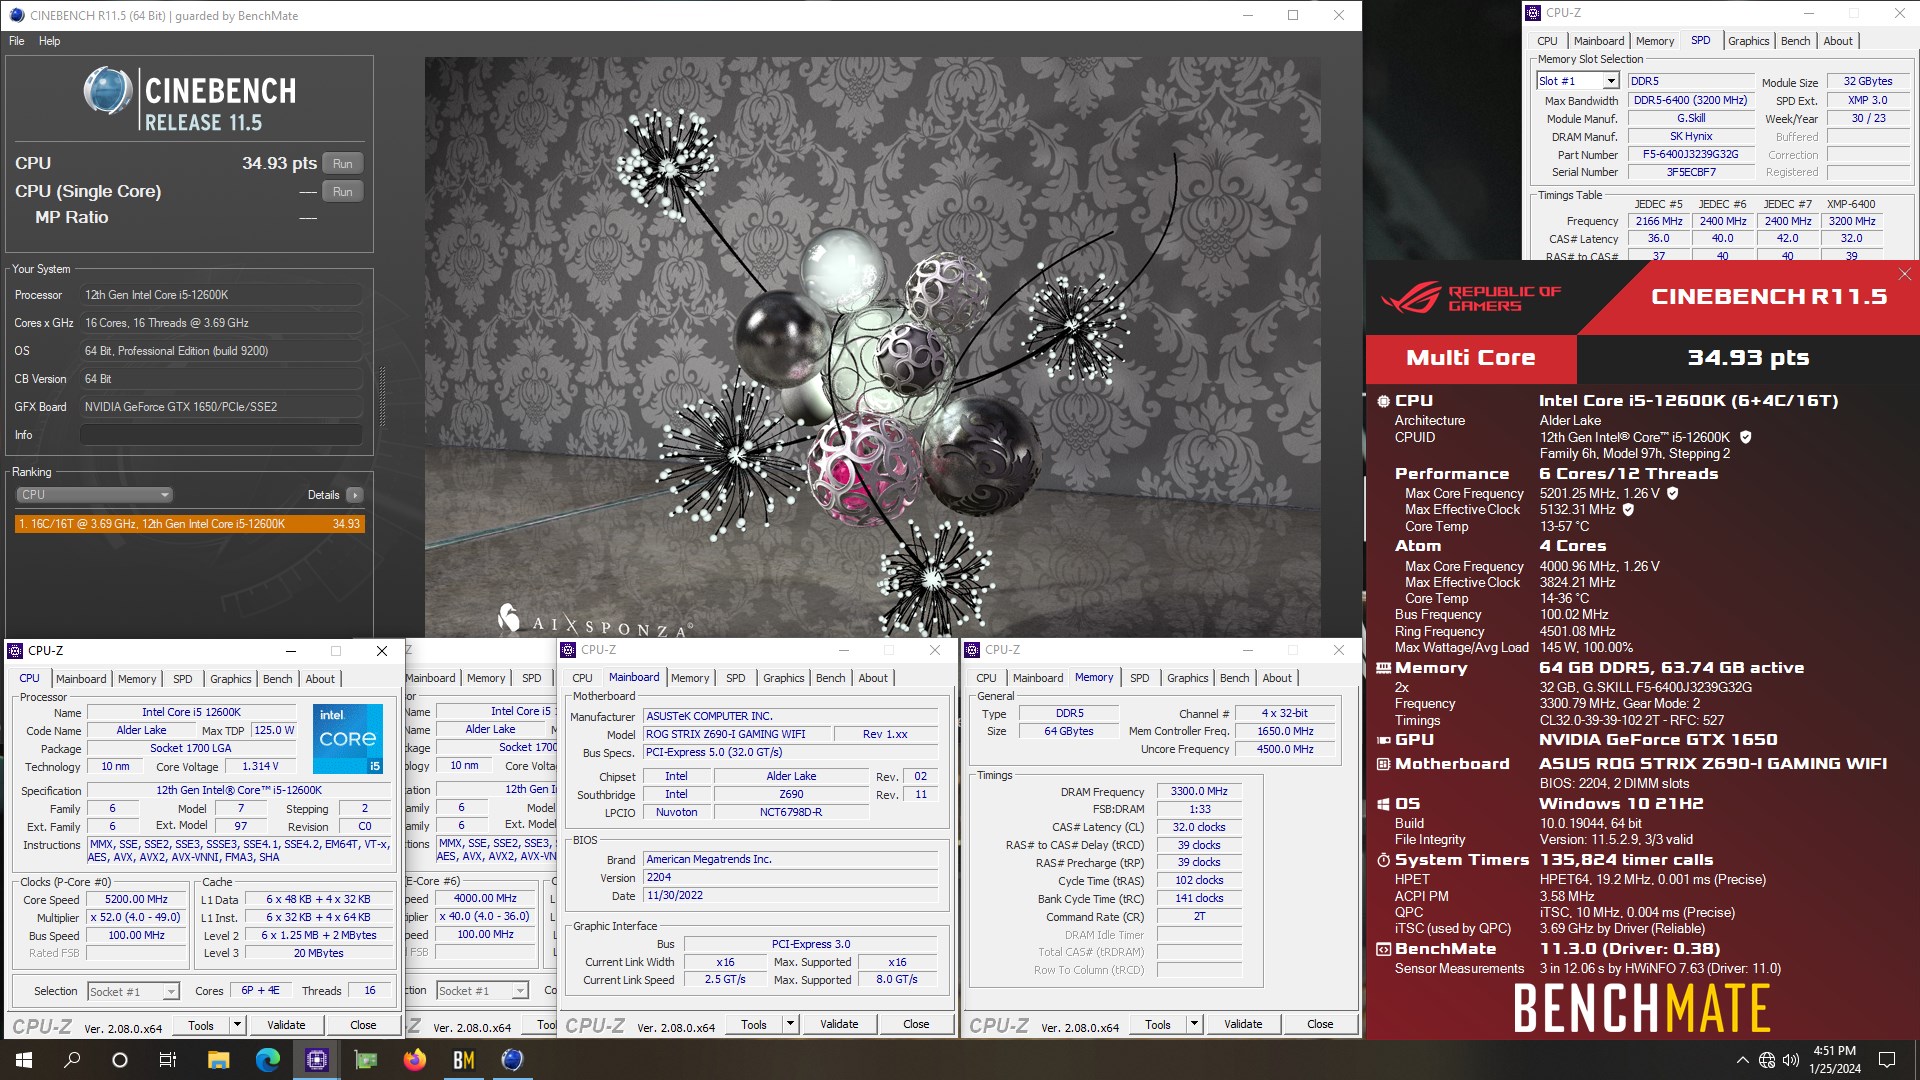
Task: Click Multi Core score 34.93 pts
Action: [x=1748, y=359]
